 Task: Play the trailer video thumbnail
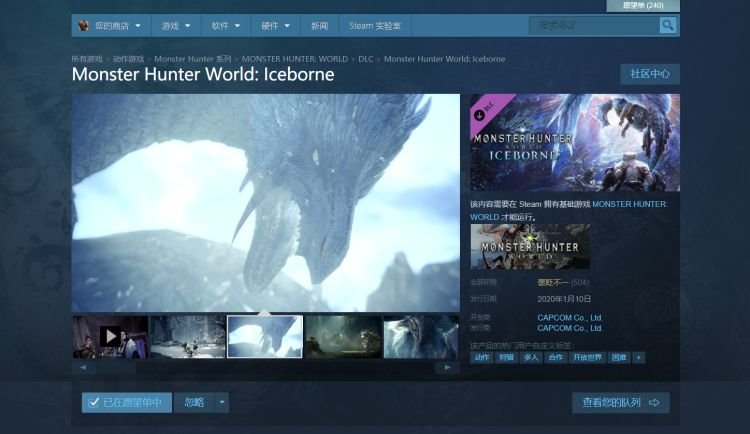tap(110, 336)
